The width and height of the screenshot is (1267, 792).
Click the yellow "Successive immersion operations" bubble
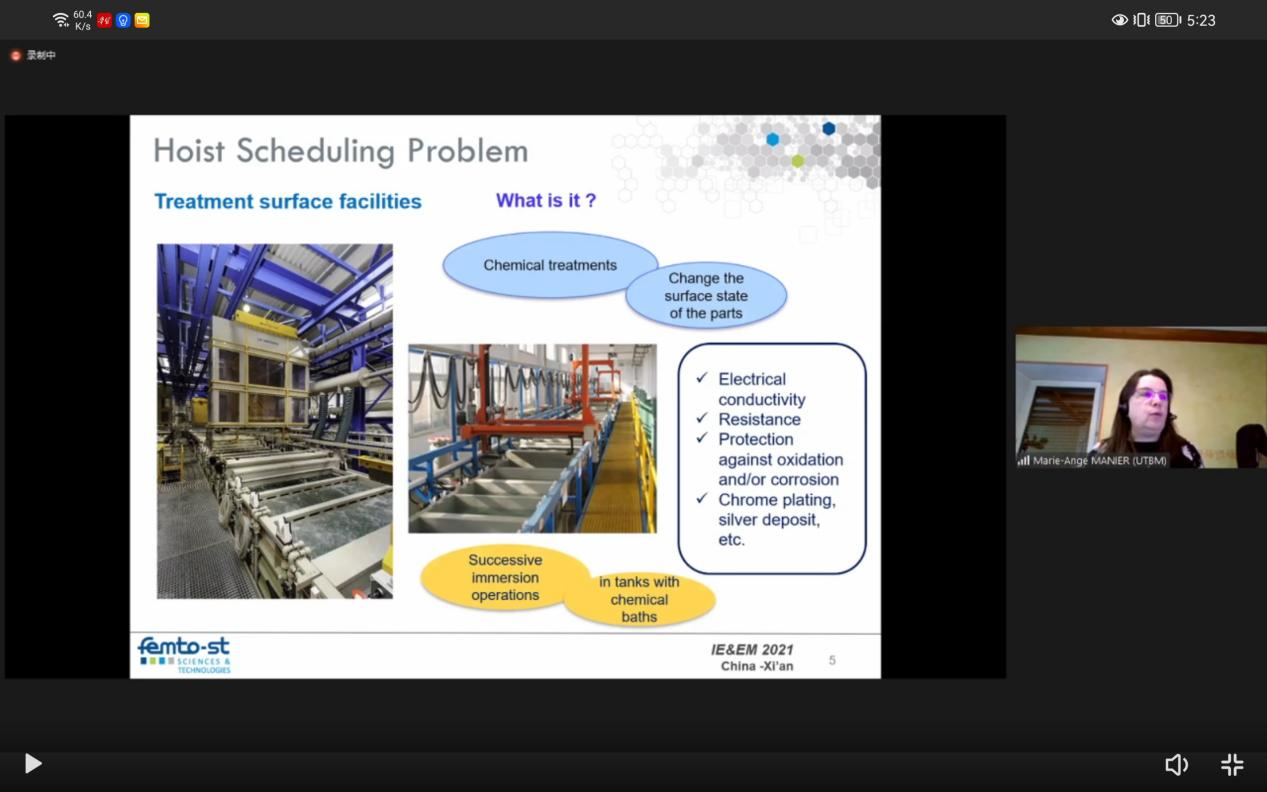pos(505,578)
